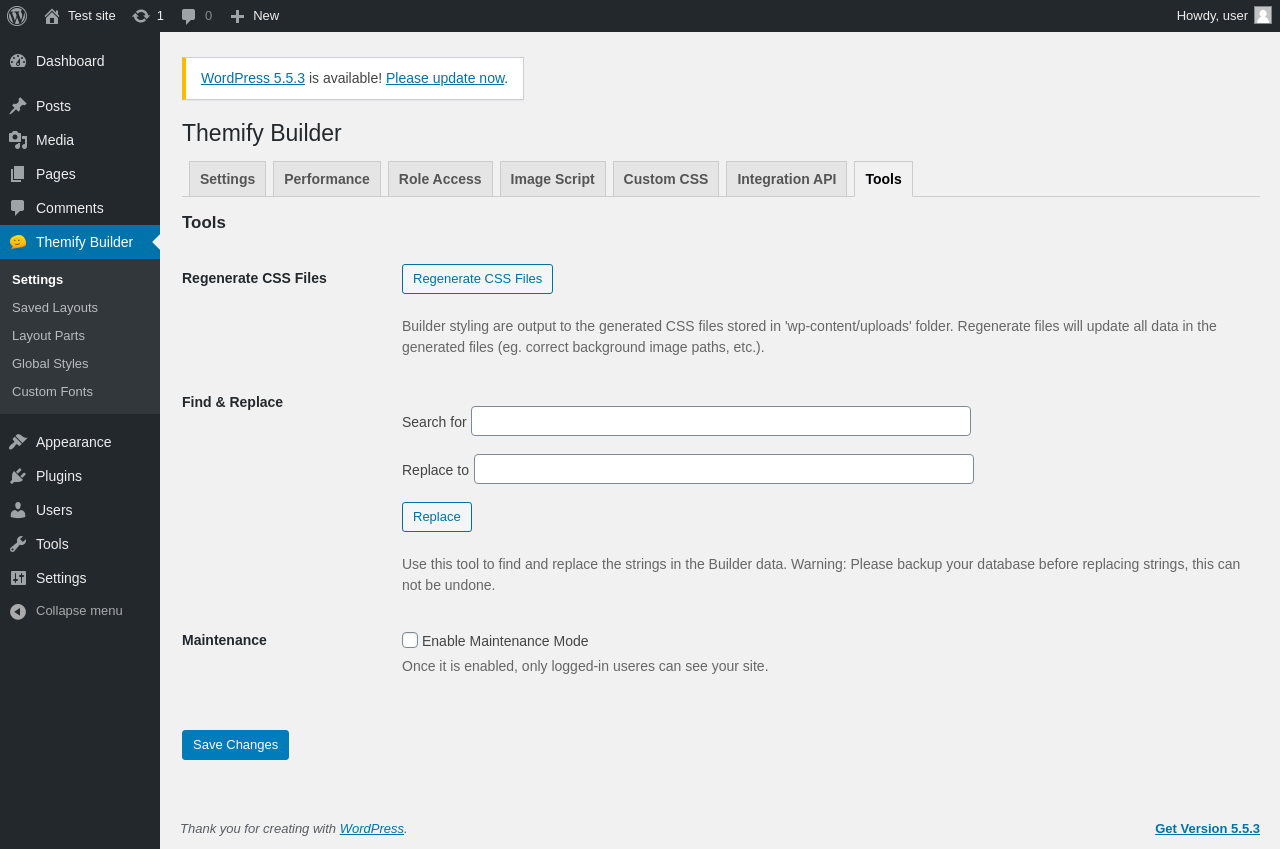Open the updates icon in admin bar
This screenshot has width=1280, height=849.
point(141,16)
